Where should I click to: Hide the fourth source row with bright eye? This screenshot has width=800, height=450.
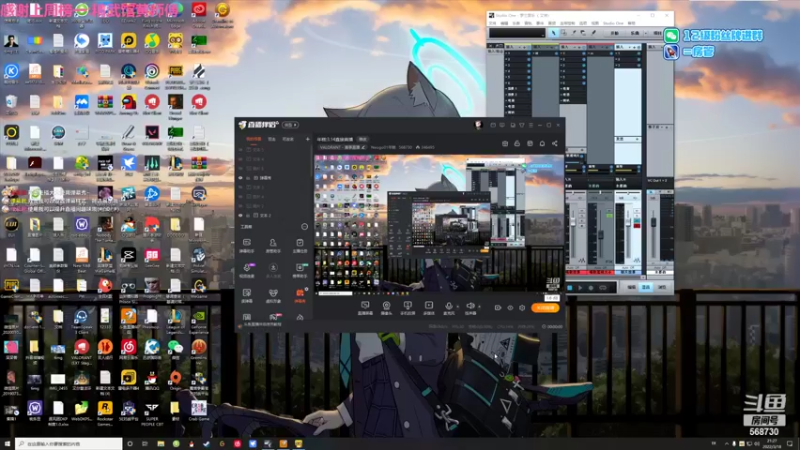[241, 178]
